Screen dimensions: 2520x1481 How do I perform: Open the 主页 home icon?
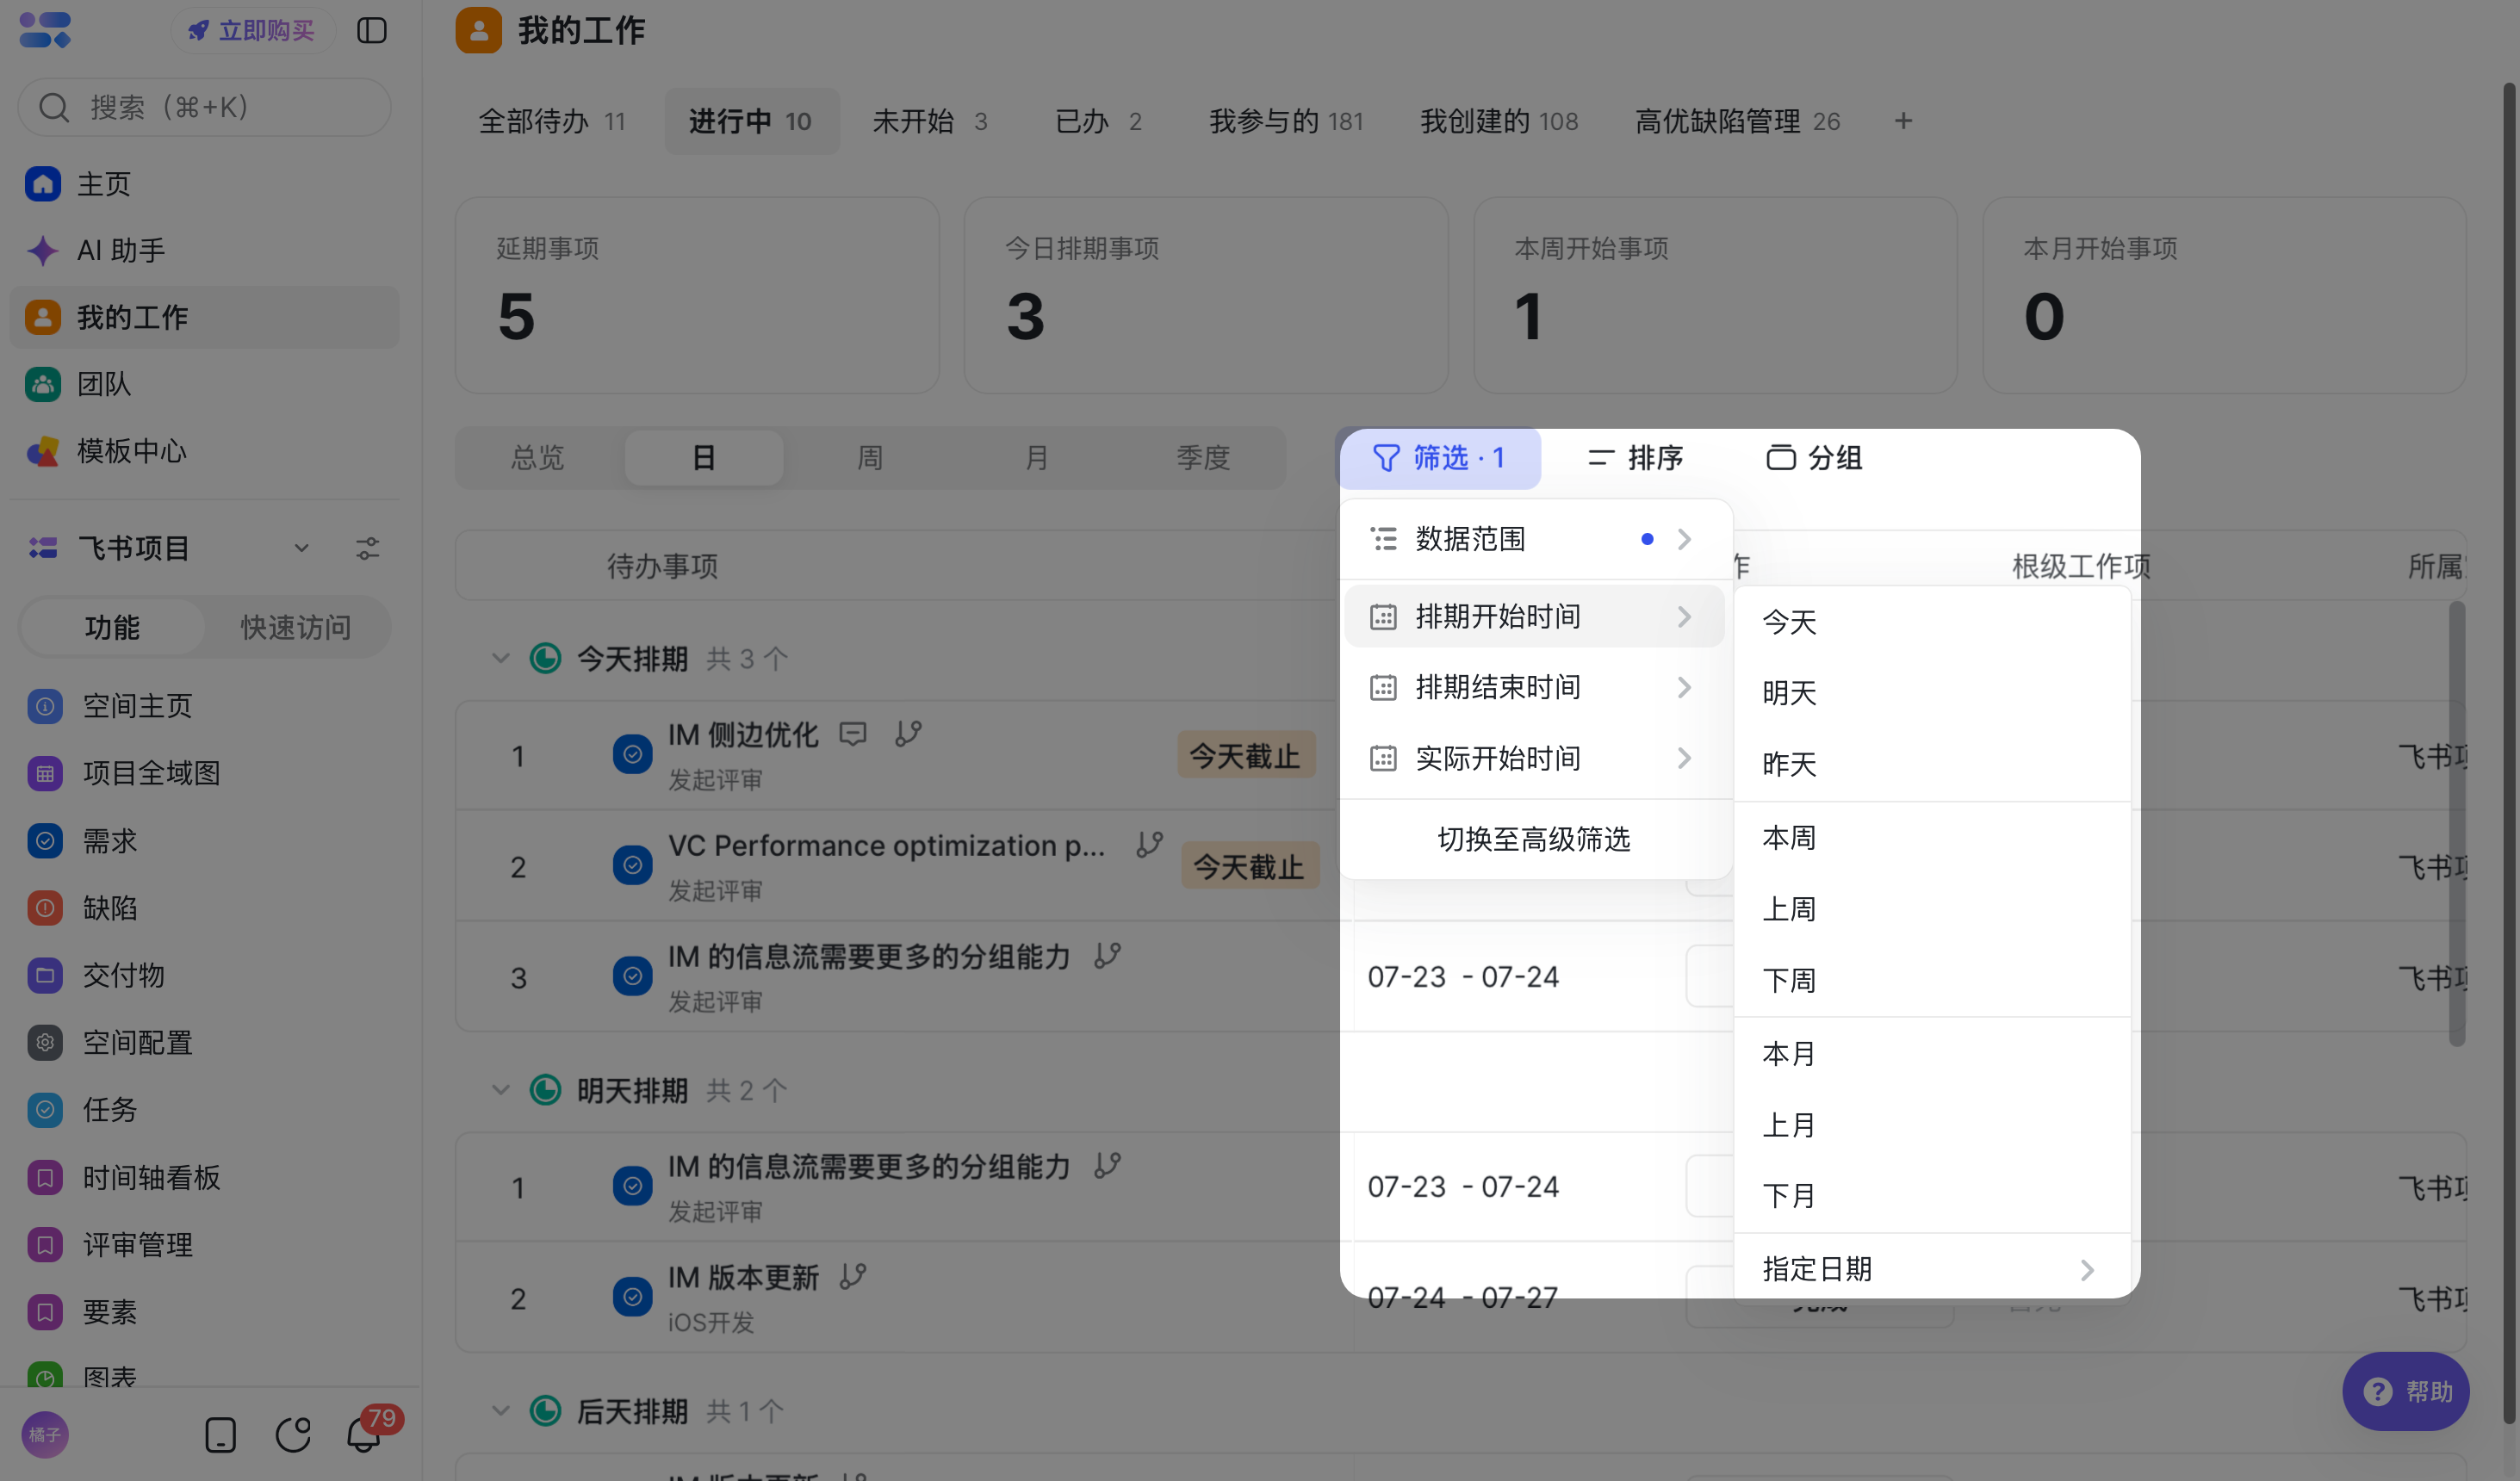pyautogui.click(x=42, y=184)
